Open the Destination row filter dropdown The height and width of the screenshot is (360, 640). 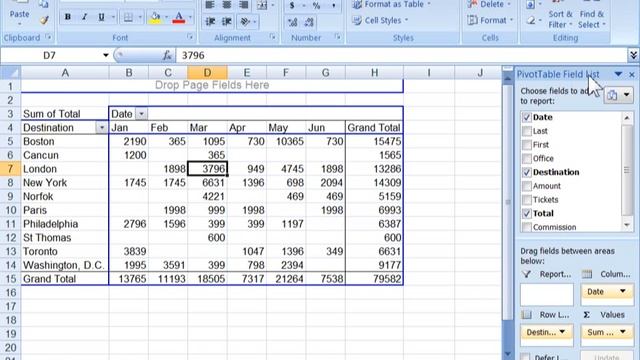[x=101, y=128]
